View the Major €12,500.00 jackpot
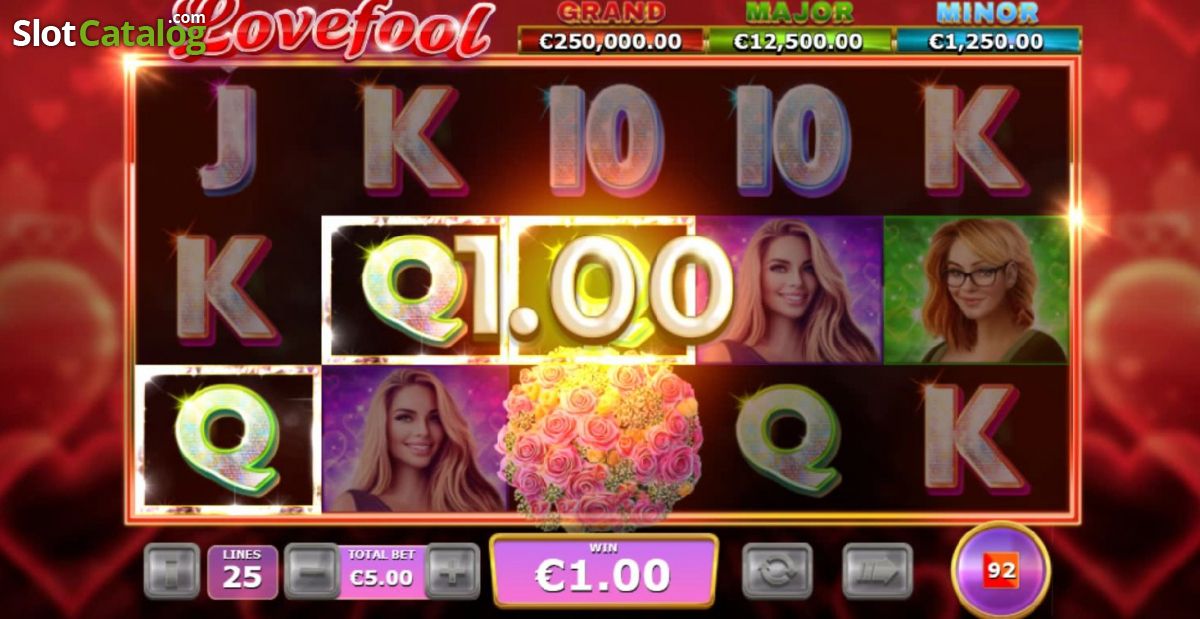The height and width of the screenshot is (619, 1200). (x=799, y=29)
